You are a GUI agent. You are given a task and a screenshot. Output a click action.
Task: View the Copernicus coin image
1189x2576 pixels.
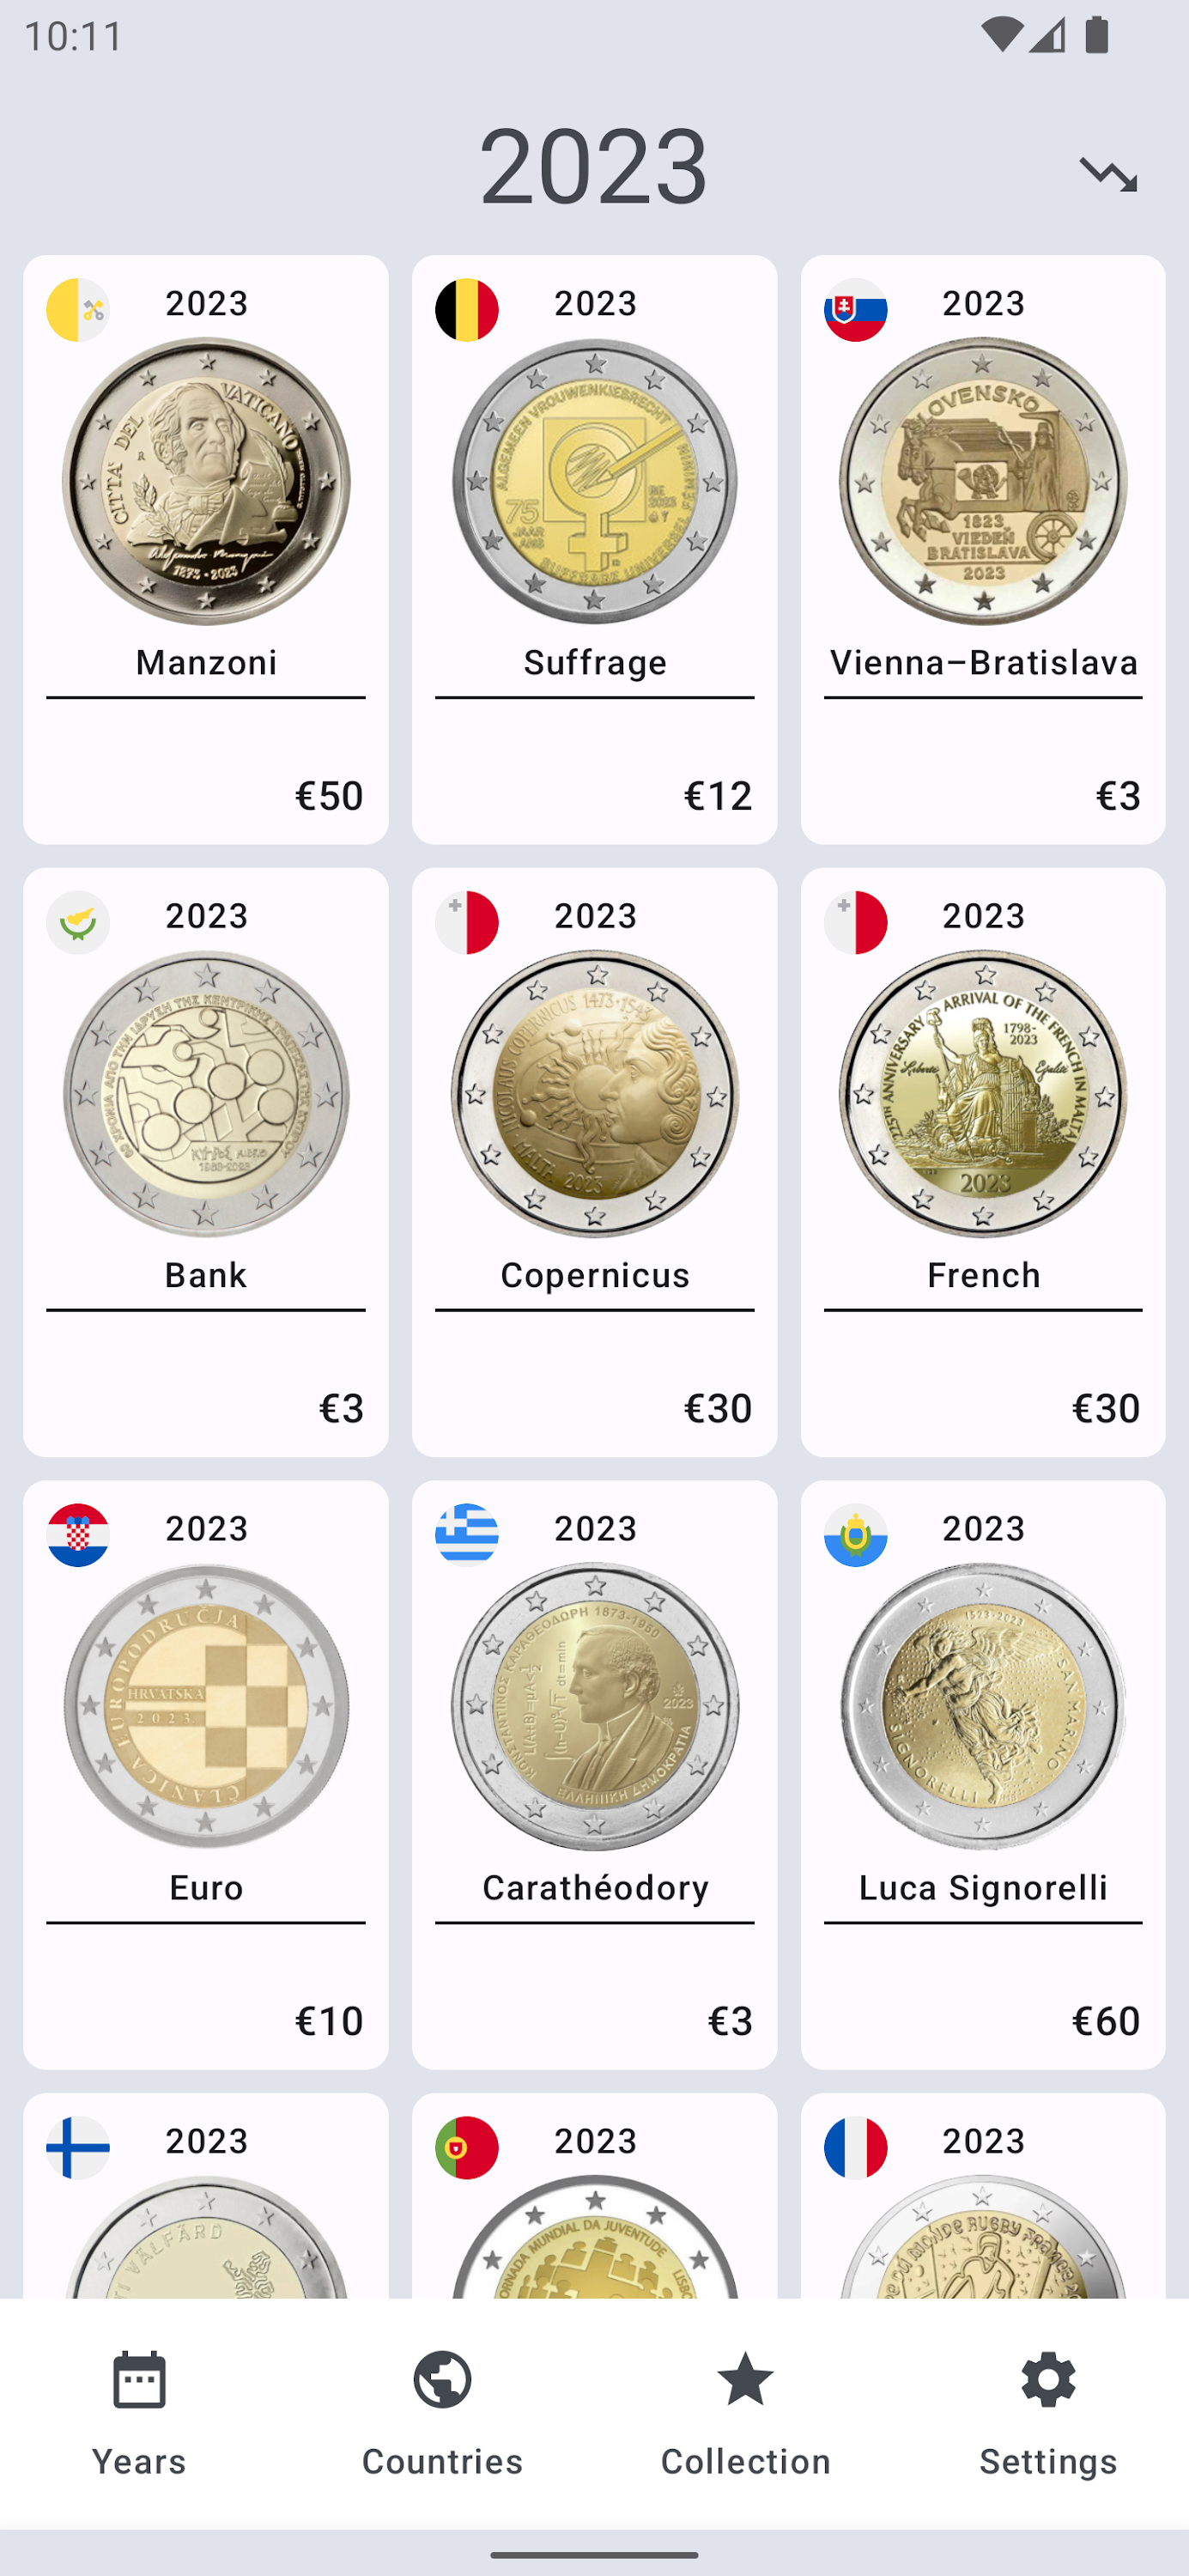pos(595,1094)
